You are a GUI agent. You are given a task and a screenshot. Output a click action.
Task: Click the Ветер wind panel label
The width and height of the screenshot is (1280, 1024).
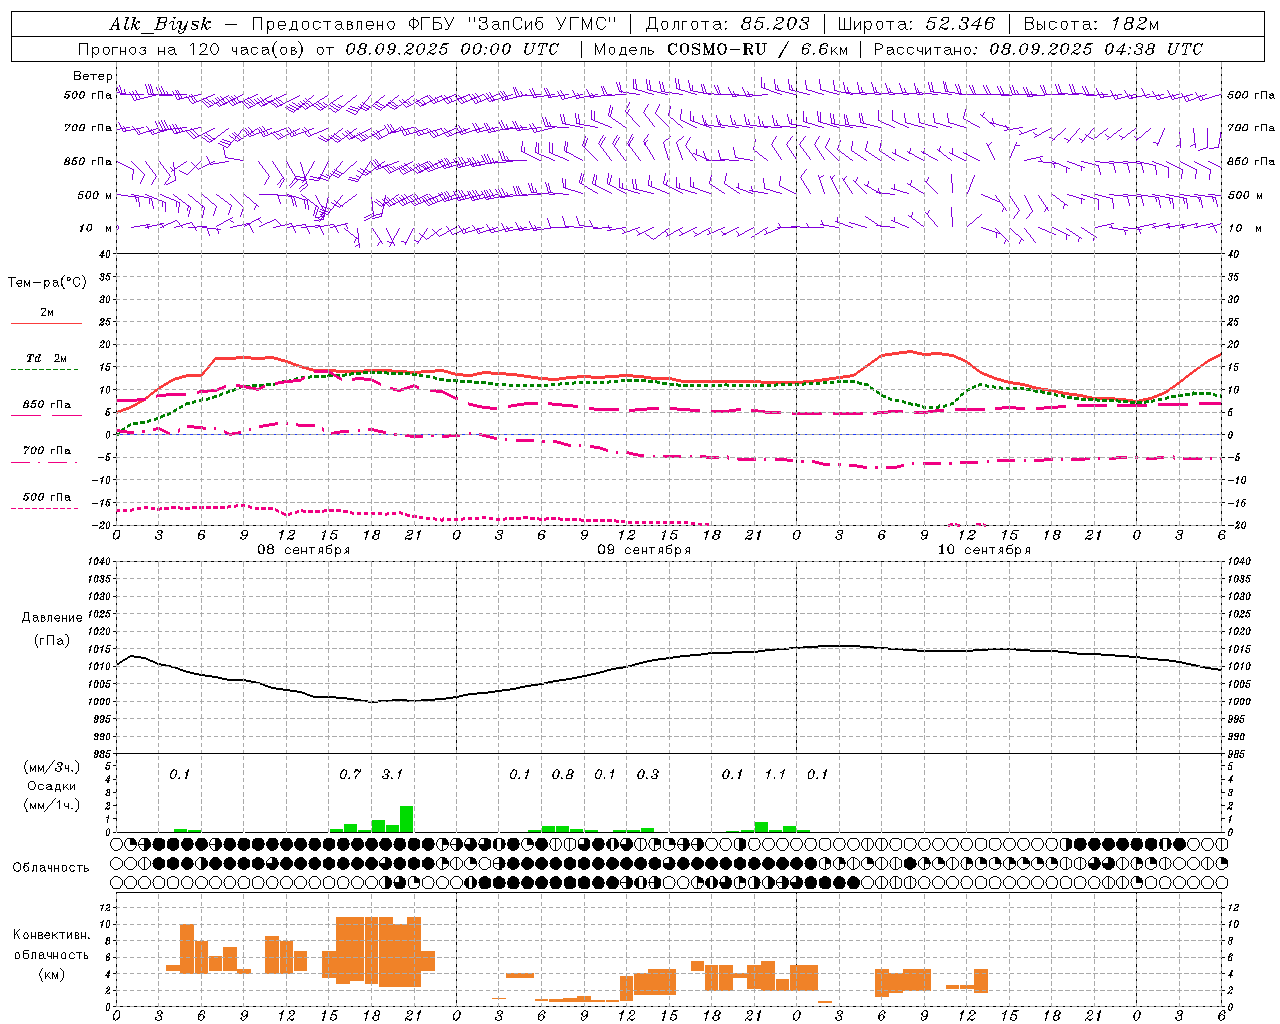point(92,76)
